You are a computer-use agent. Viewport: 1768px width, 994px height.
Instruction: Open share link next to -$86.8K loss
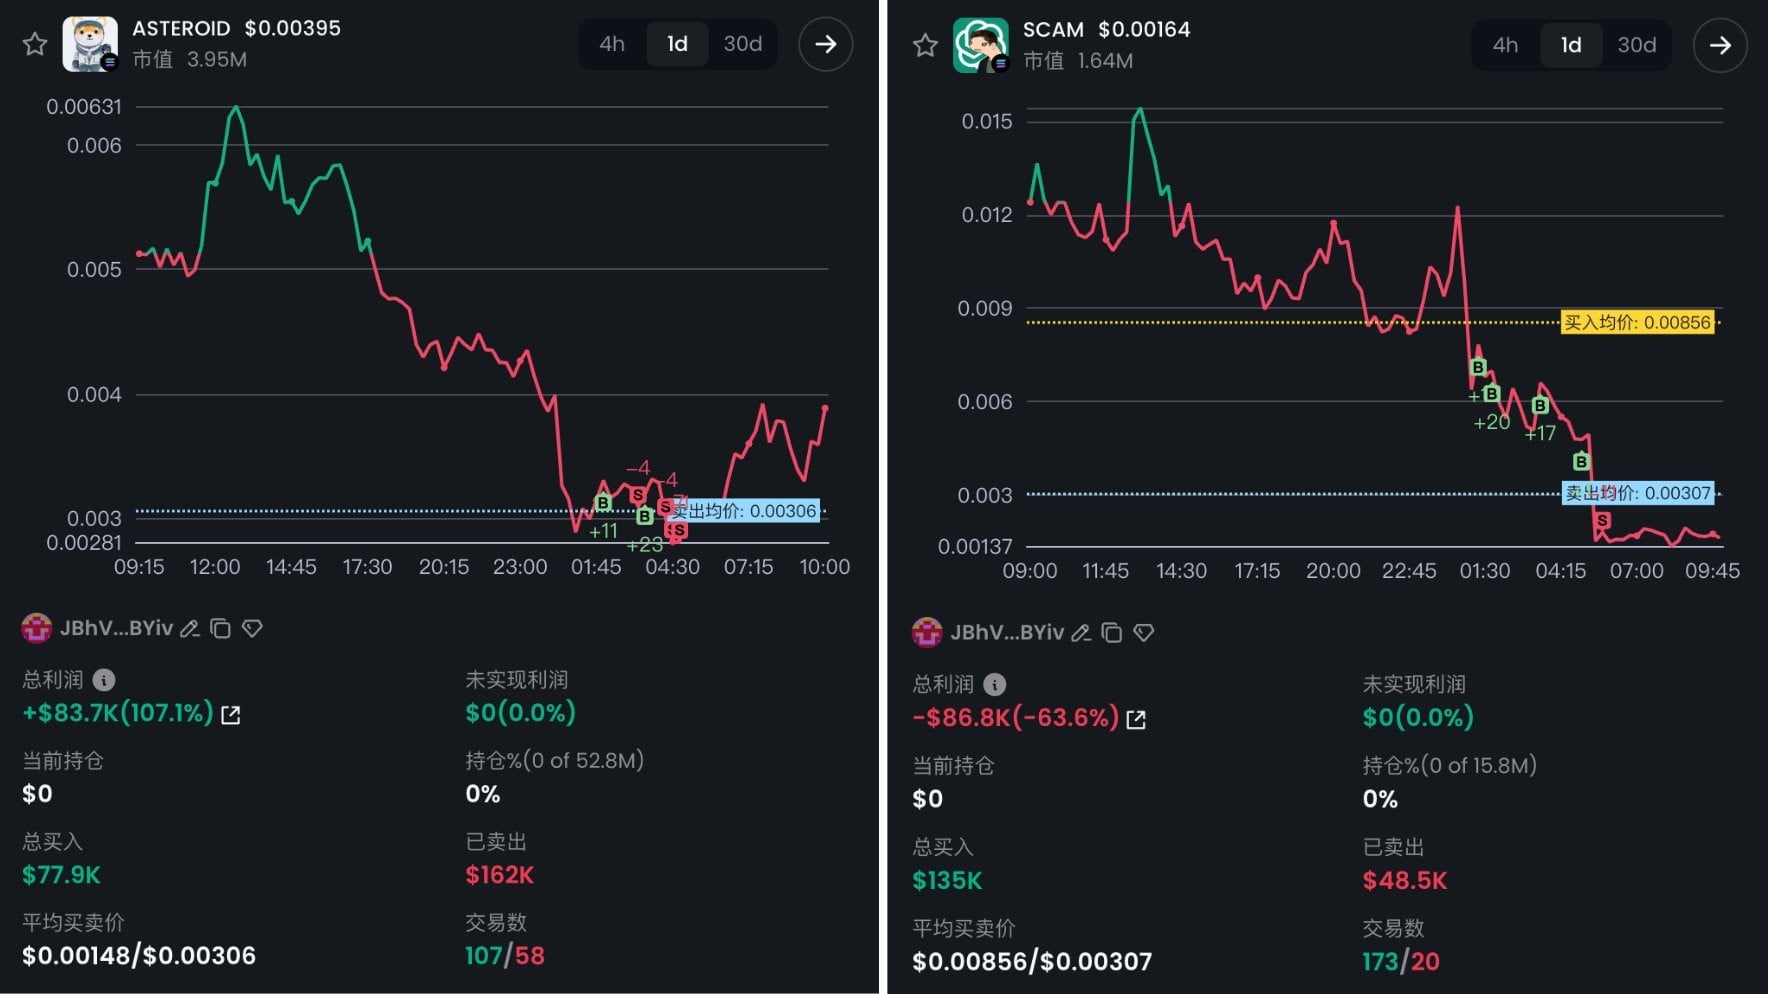[x=1136, y=719]
